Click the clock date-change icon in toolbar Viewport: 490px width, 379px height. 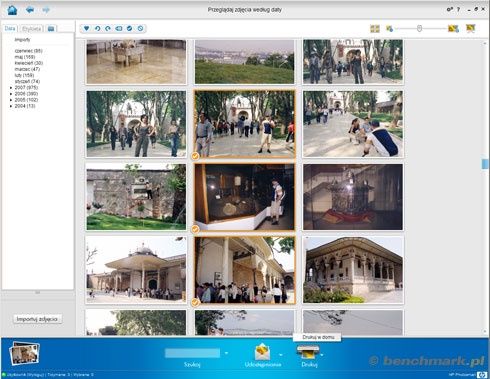point(140,28)
